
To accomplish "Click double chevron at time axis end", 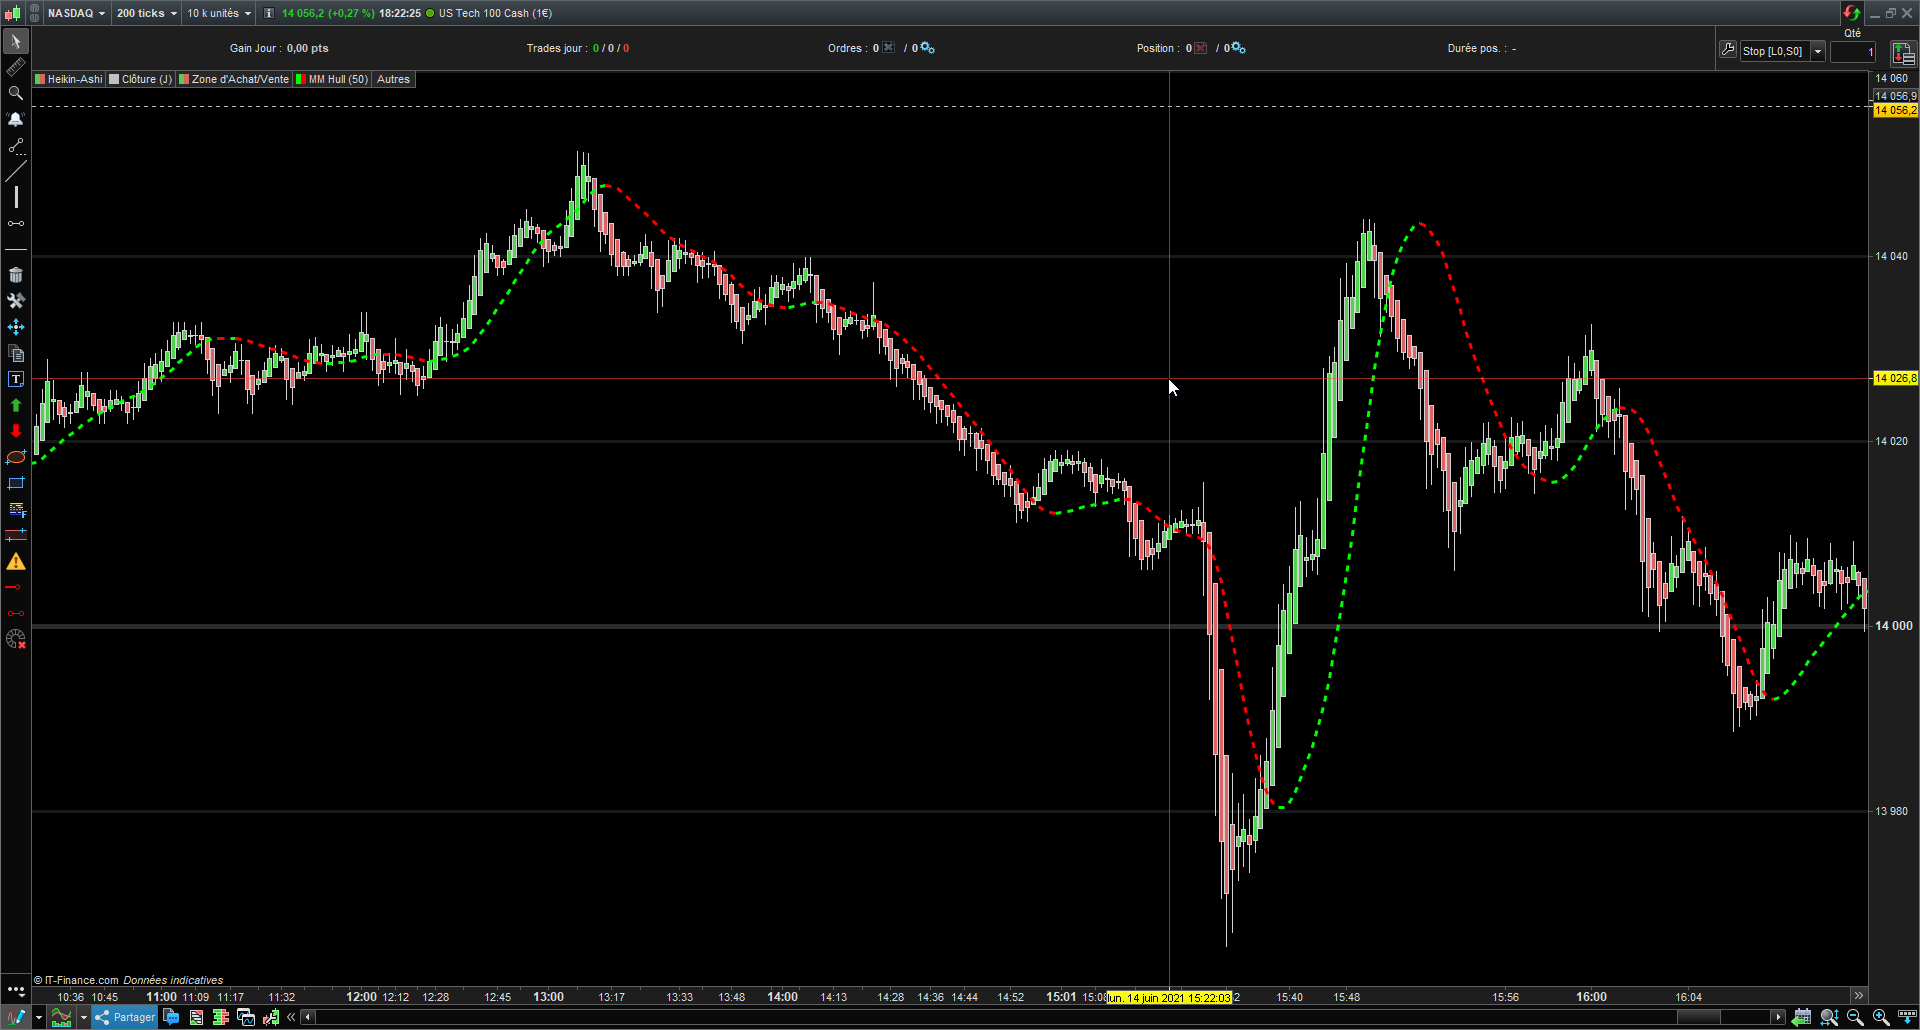I will (1858, 995).
